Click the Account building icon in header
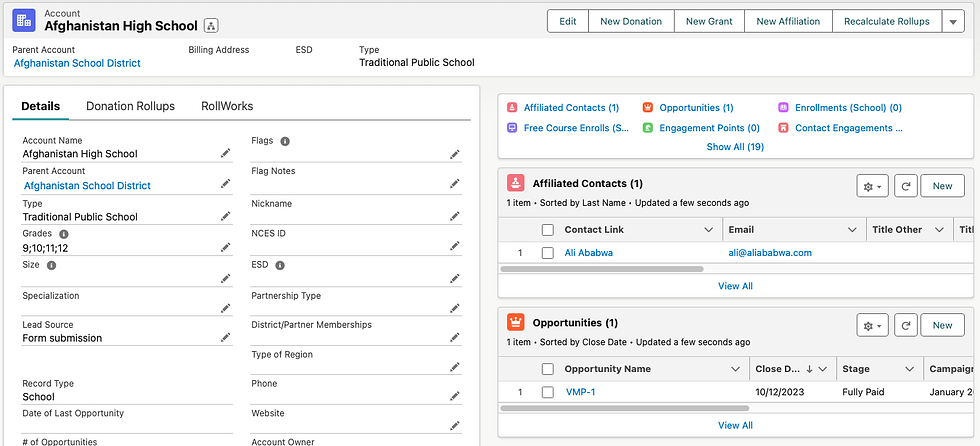 click(24, 20)
